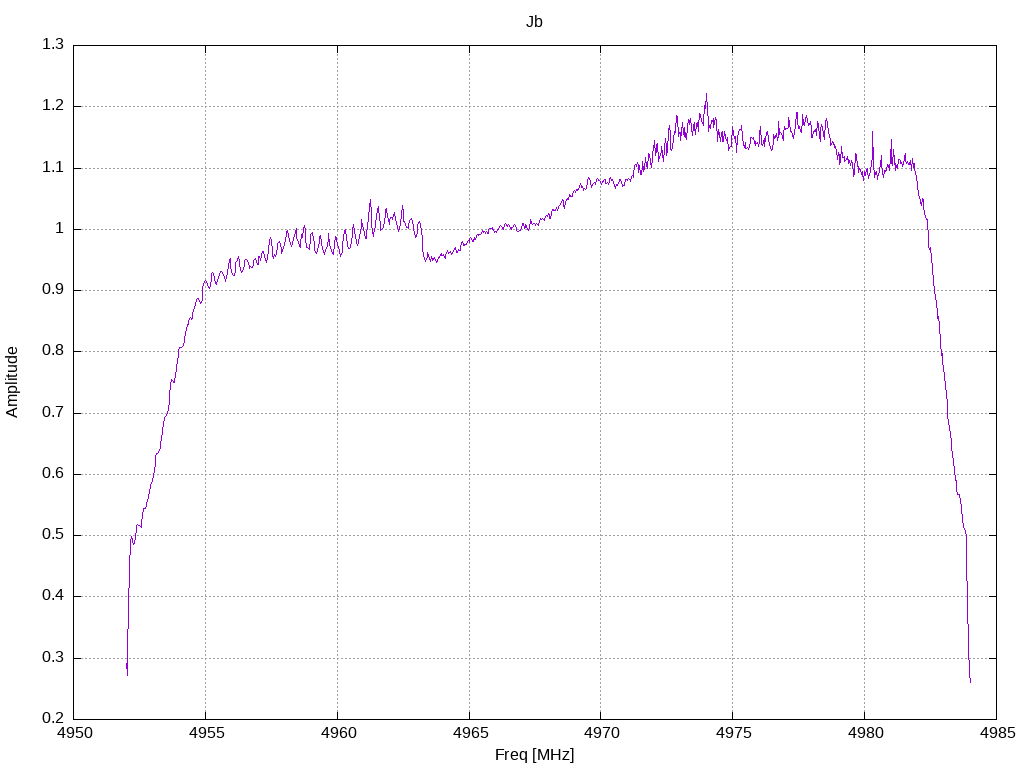The image size is (1024, 768).
Task: Select the 0.2 y-axis tick label
Action: point(53,719)
